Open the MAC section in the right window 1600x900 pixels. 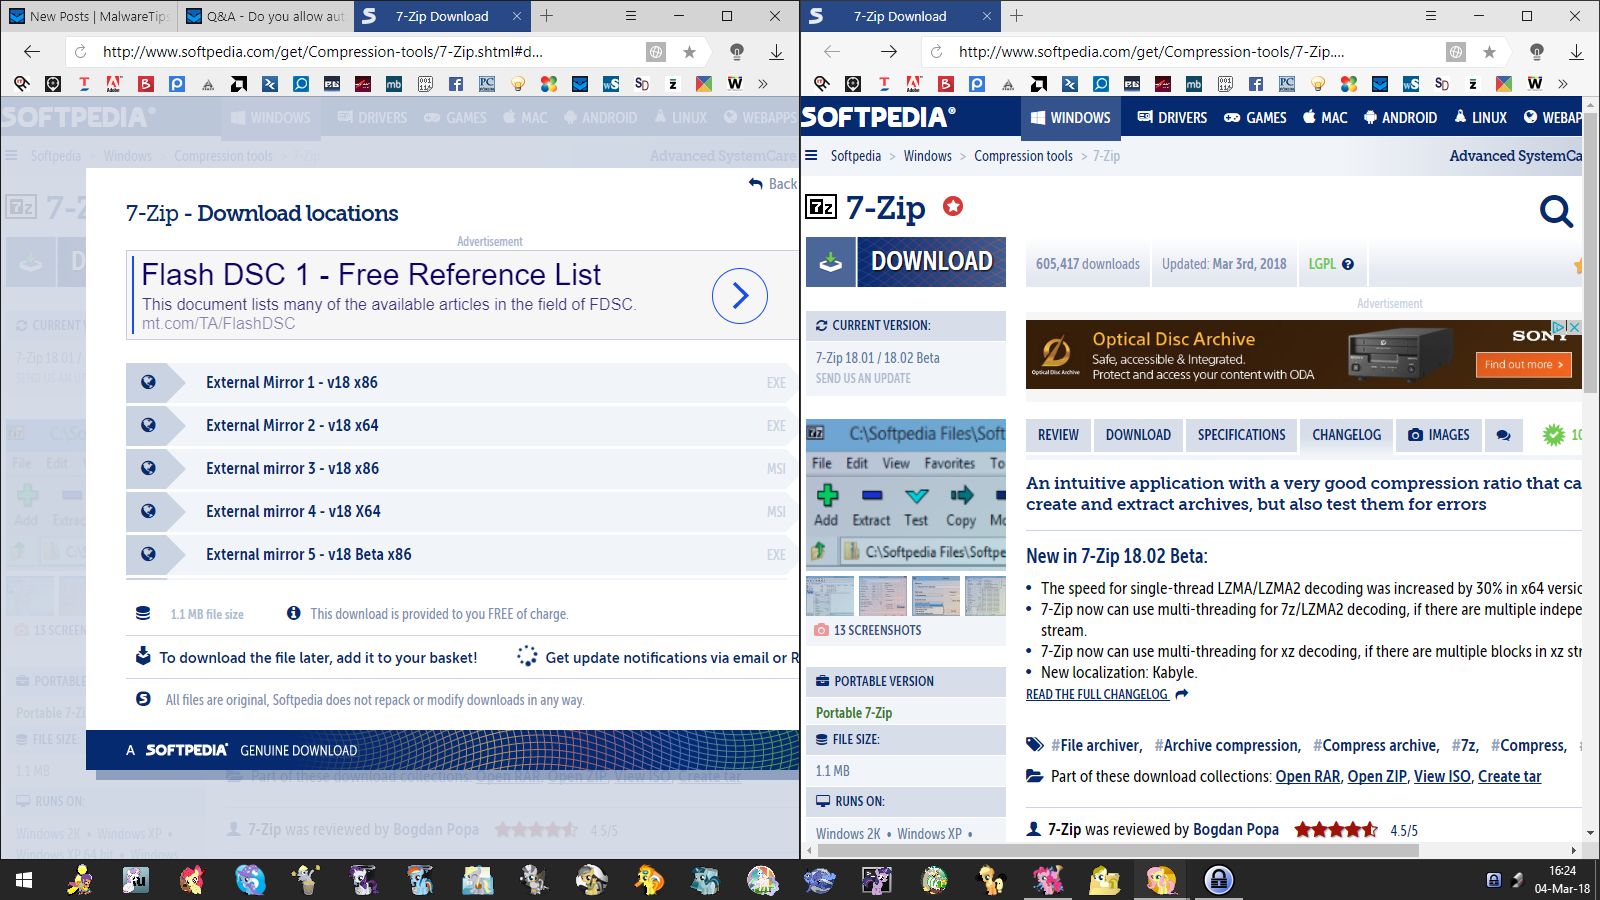[1325, 117]
